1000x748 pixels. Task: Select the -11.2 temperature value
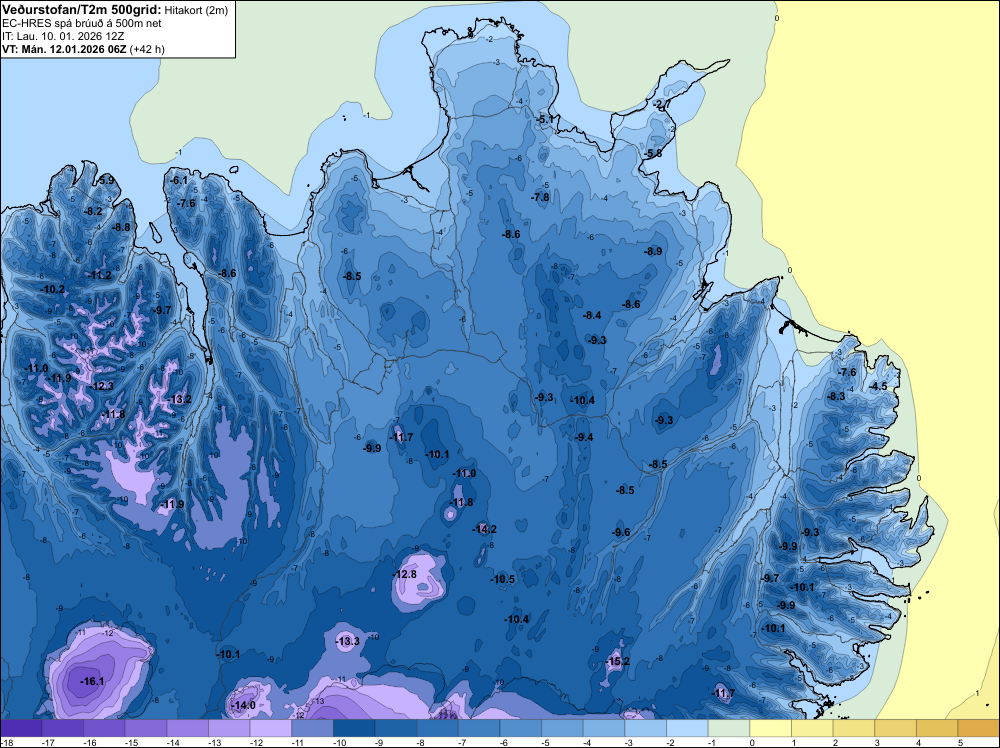99,275
